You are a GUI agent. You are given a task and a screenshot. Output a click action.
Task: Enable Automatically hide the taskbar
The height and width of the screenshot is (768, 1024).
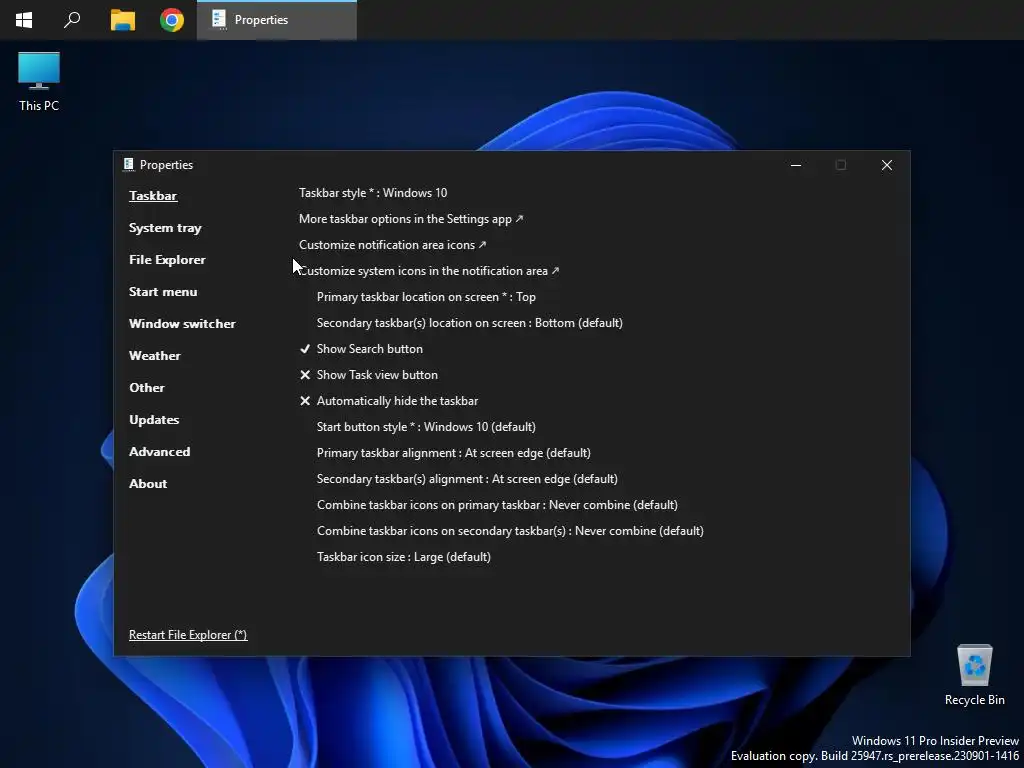389,401
